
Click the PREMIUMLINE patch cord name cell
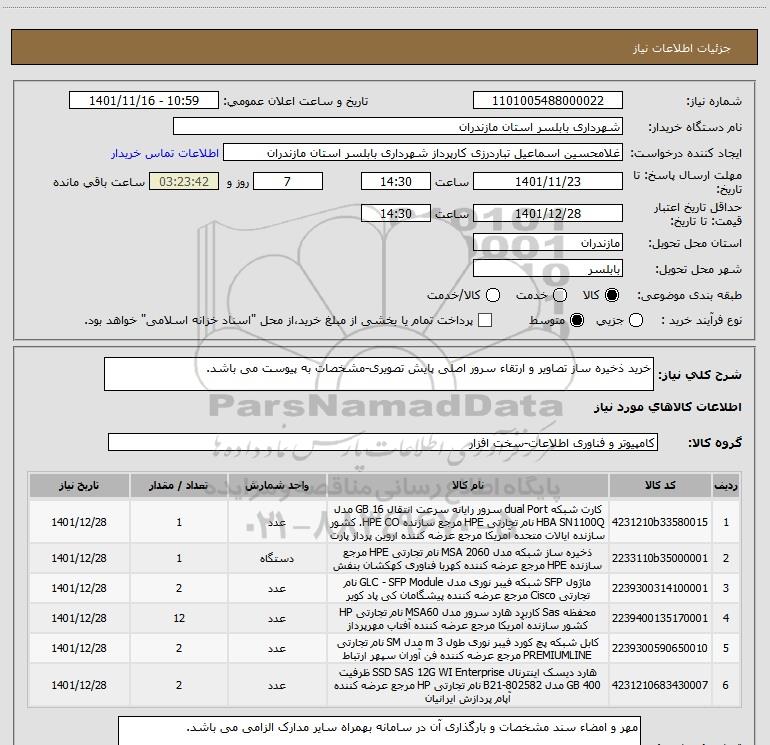pos(468,648)
